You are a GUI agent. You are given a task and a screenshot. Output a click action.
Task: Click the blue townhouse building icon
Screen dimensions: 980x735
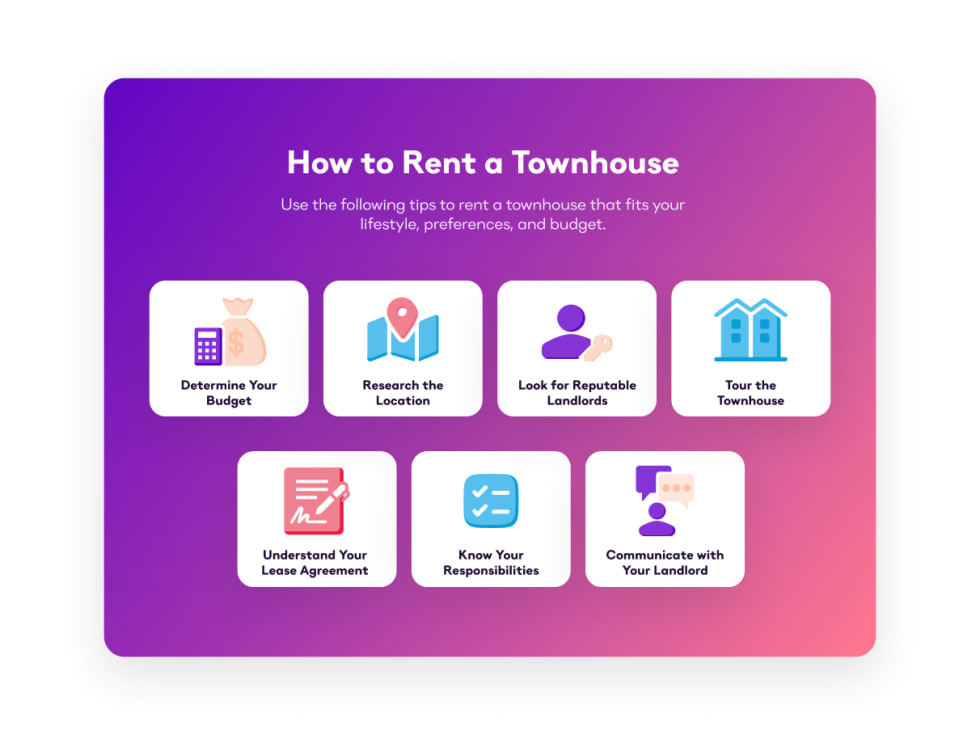[x=750, y=330]
